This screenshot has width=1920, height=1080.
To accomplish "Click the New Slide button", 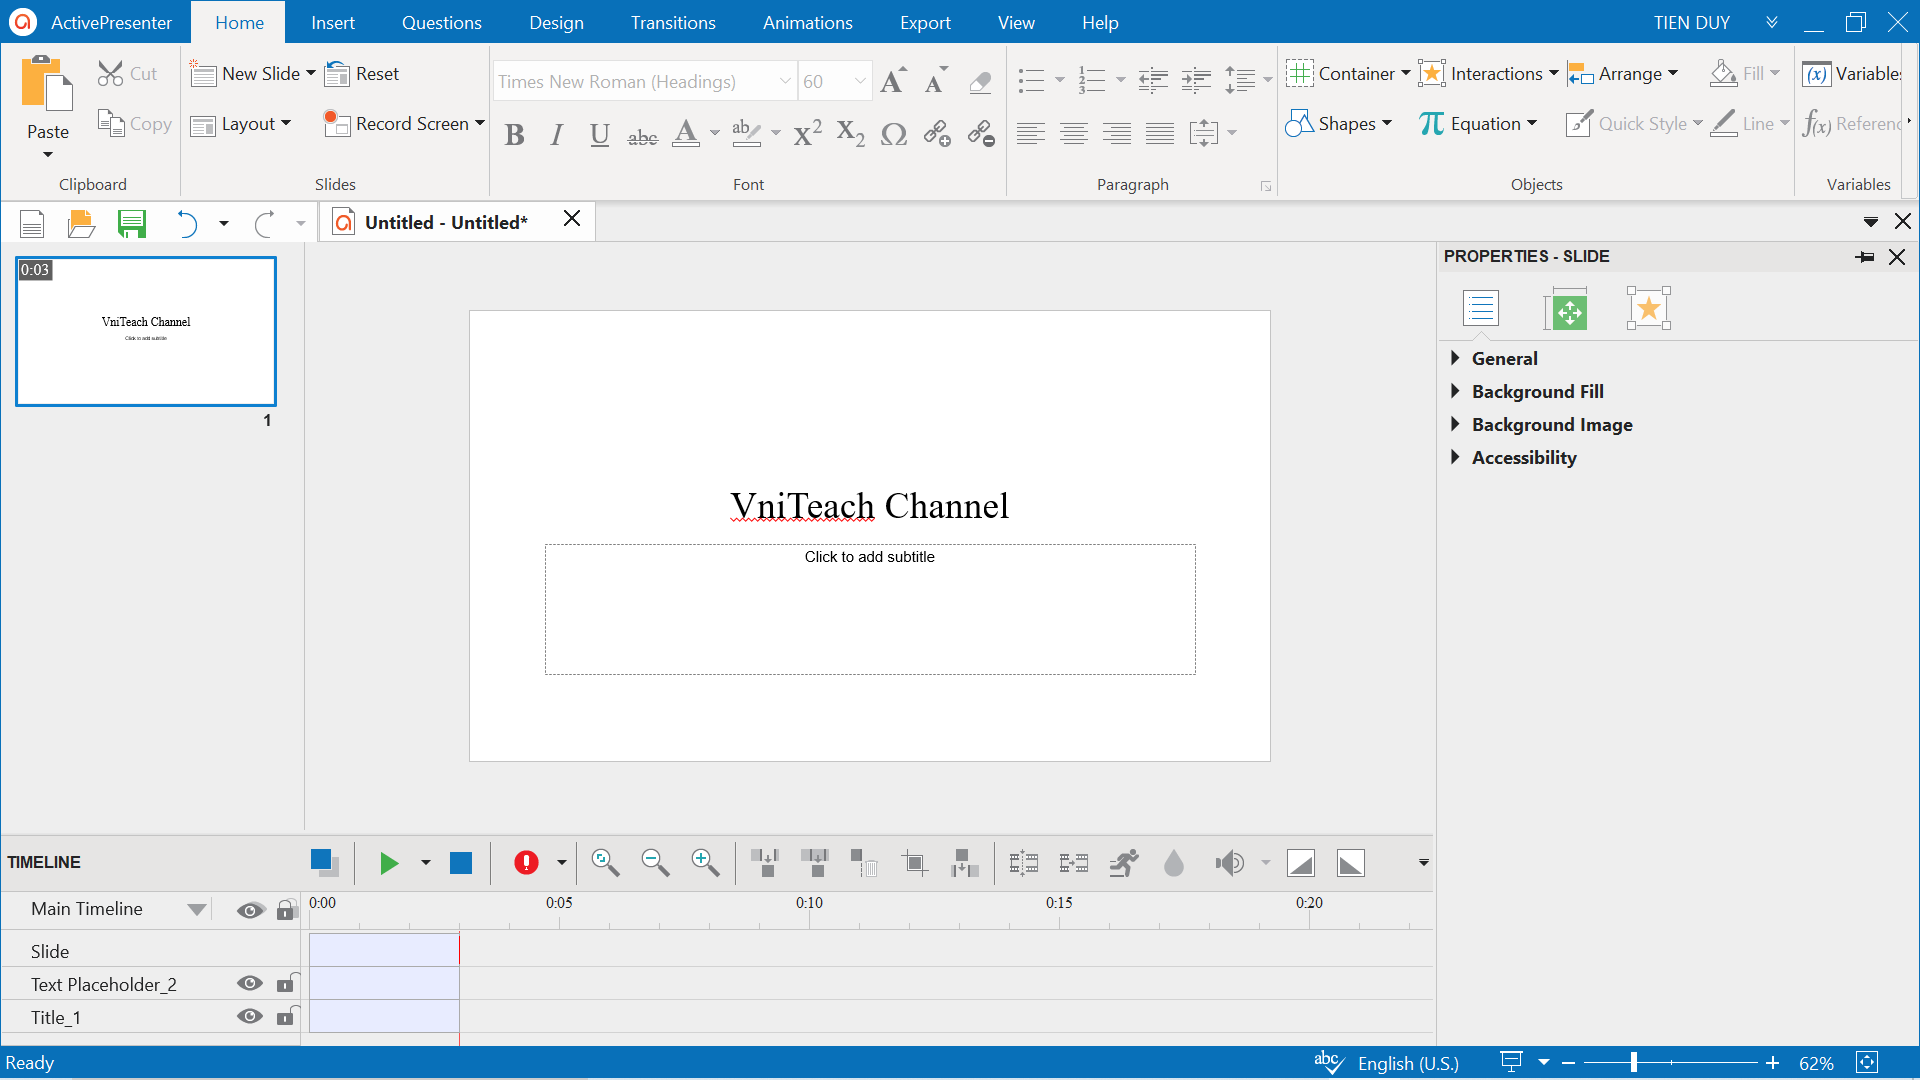I will (253, 74).
